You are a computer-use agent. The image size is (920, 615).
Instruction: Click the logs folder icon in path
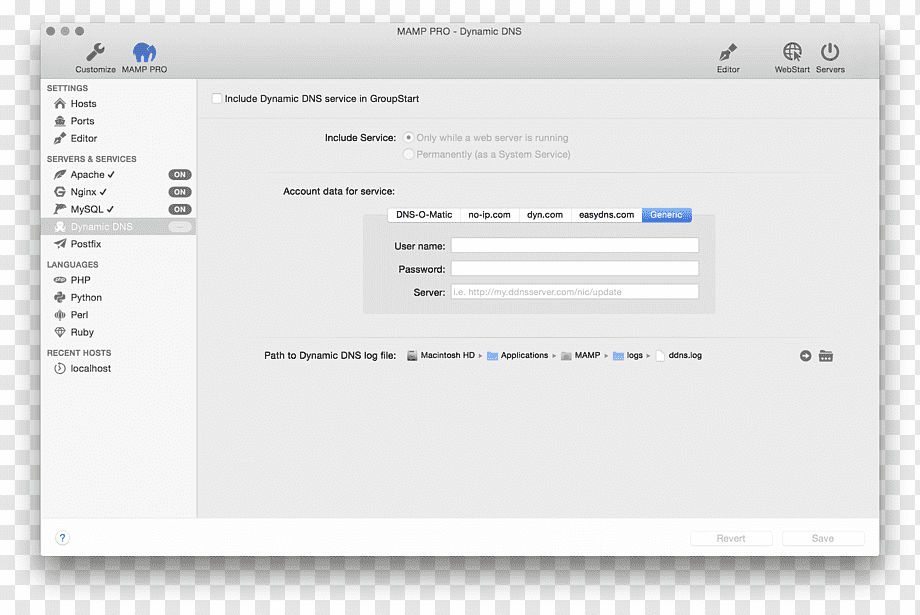(x=618, y=356)
